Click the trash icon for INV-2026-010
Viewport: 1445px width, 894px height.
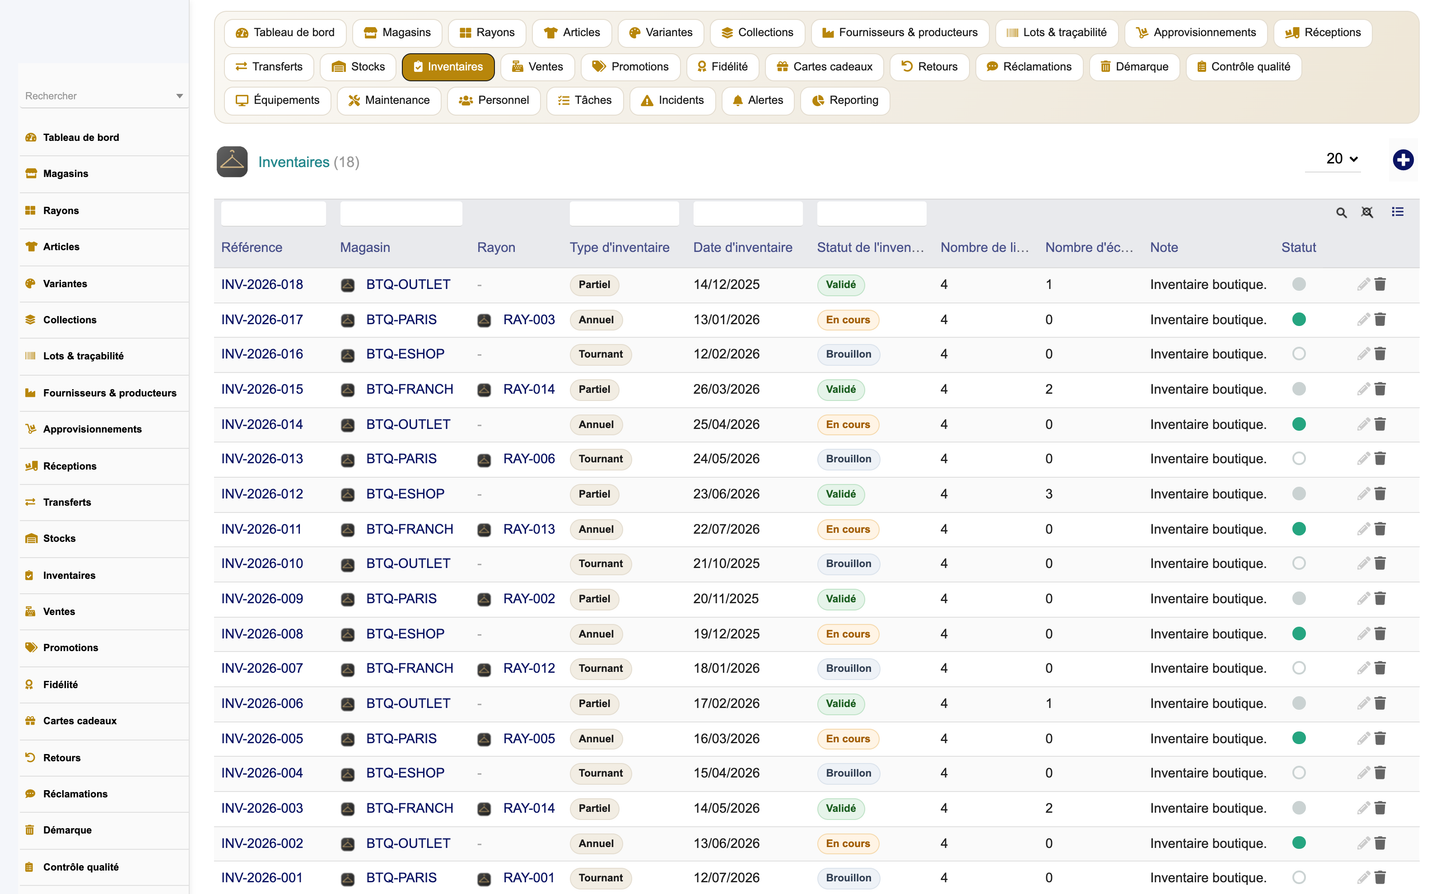pyautogui.click(x=1380, y=564)
